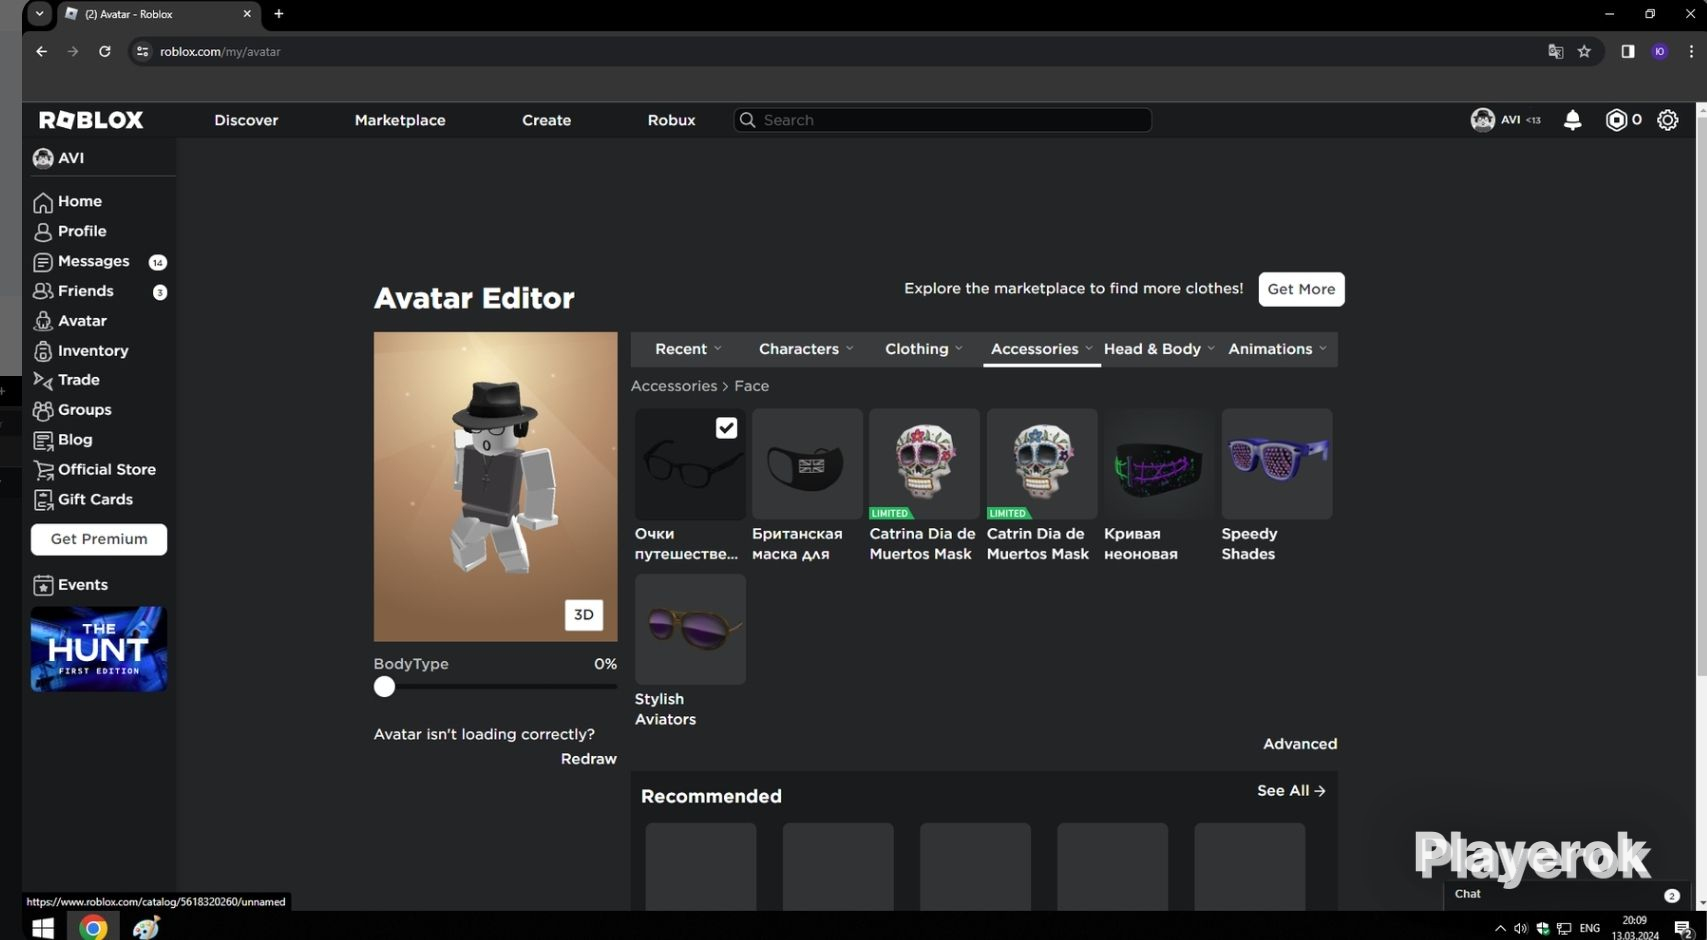Screen dimensions: 1707x940
Task: Show hidden system tray icons
Action: coord(1500,929)
